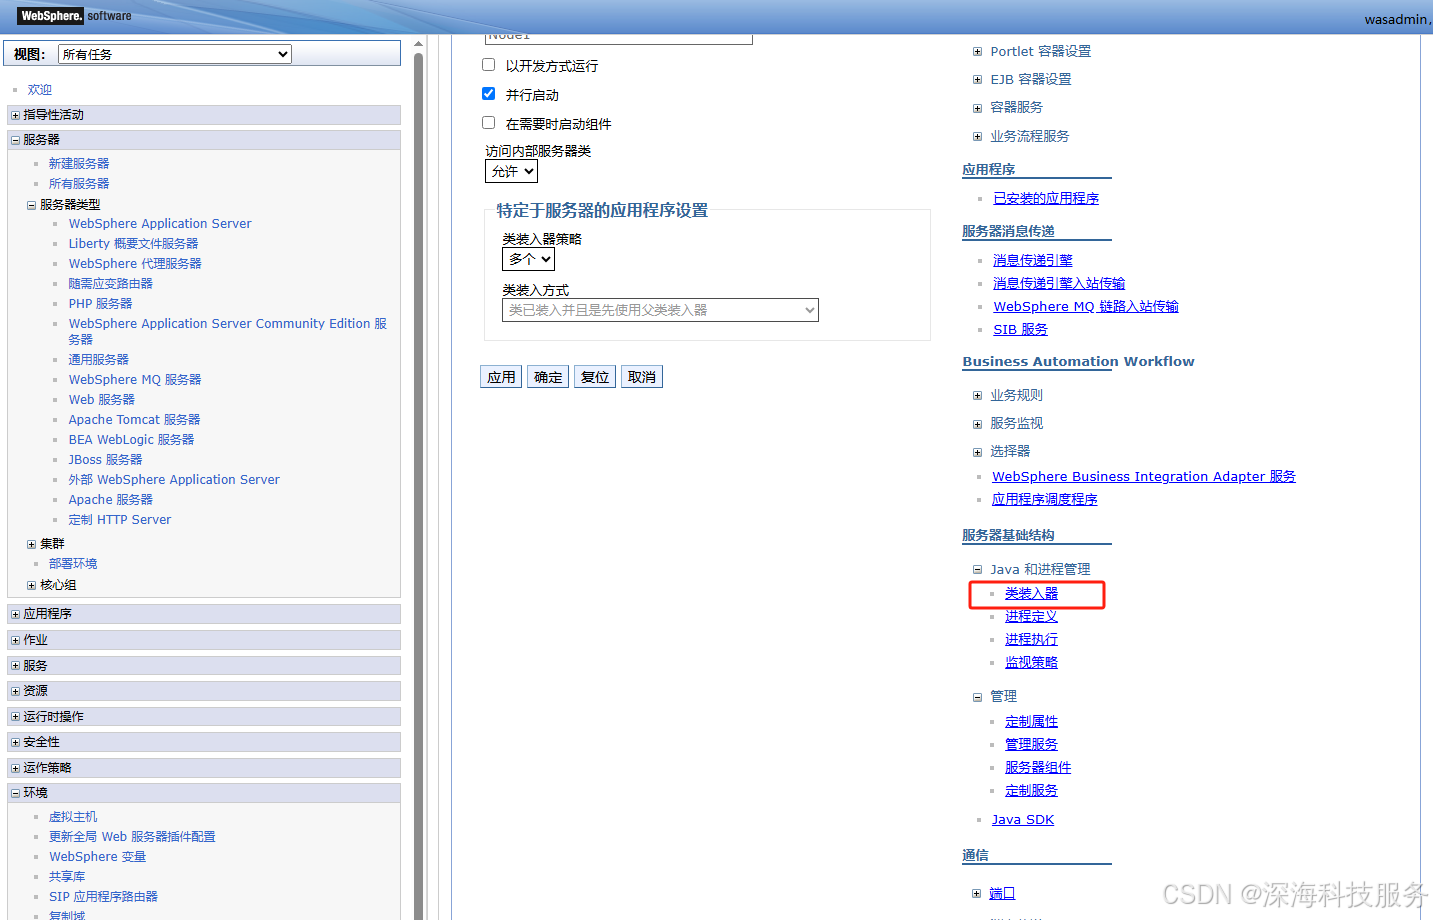Click the 应用 button
This screenshot has width=1433, height=920.
tap(501, 377)
